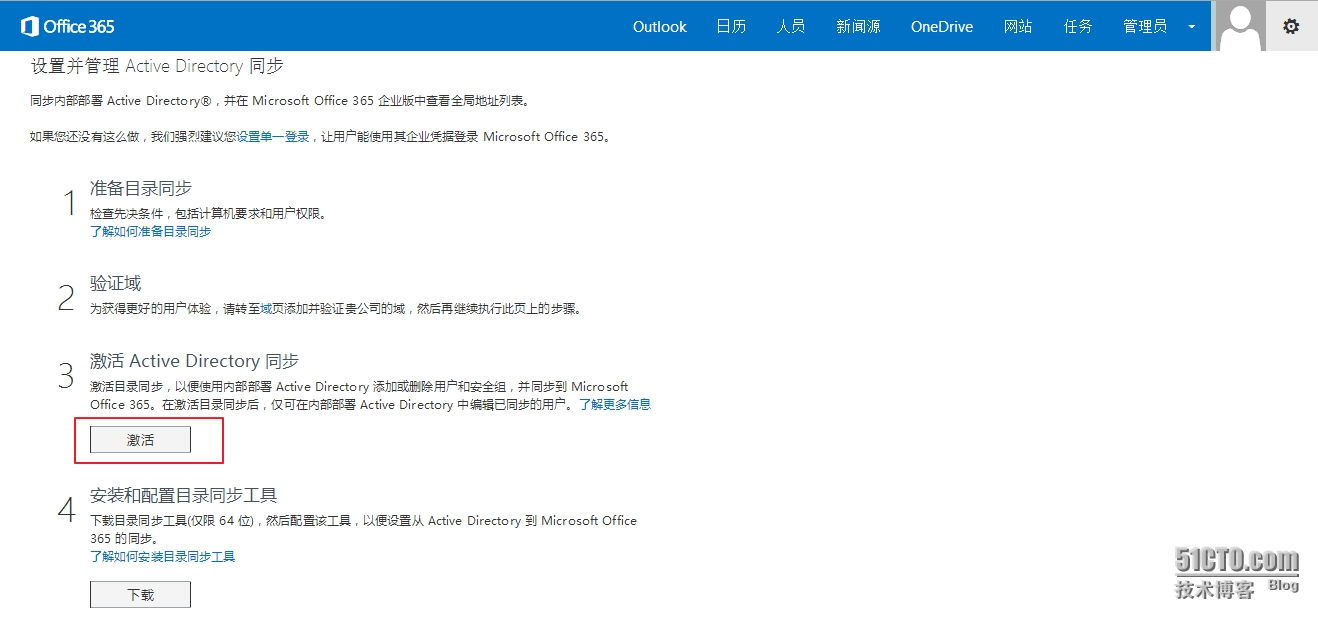Select 新闻源 in the navigation bar
The image size is (1318, 618).
(x=858, y=27)
